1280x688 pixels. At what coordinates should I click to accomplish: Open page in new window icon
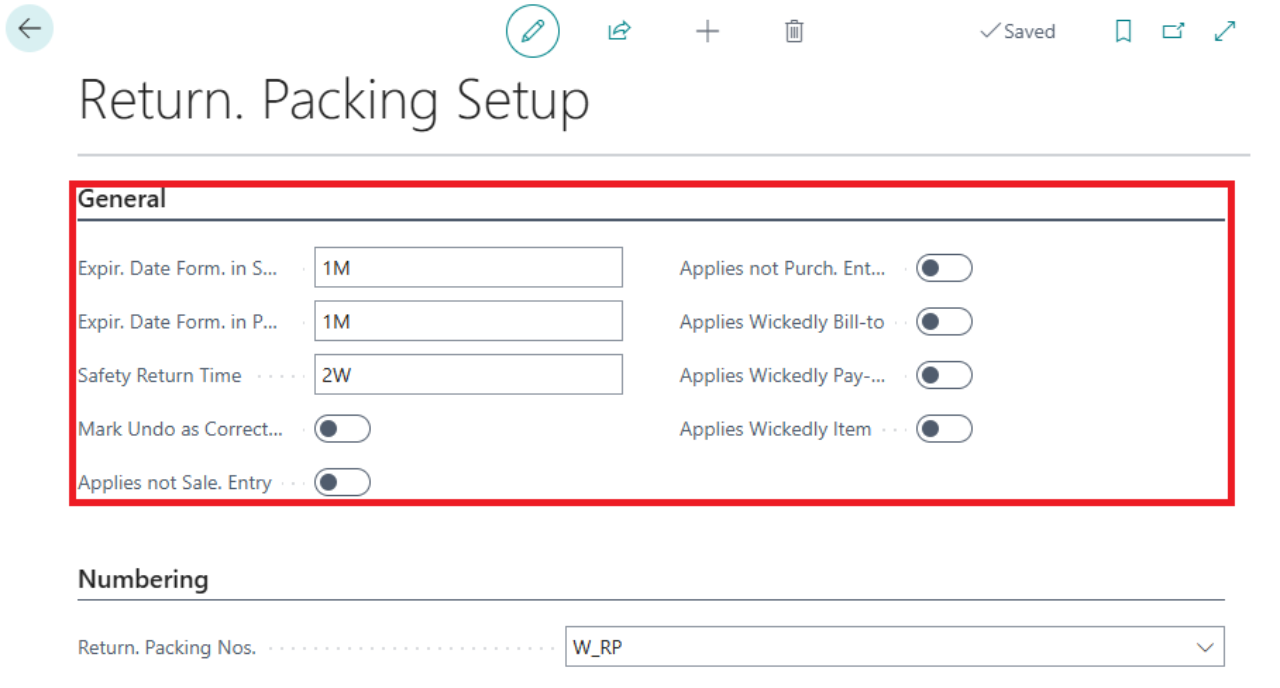point(1173,31)
